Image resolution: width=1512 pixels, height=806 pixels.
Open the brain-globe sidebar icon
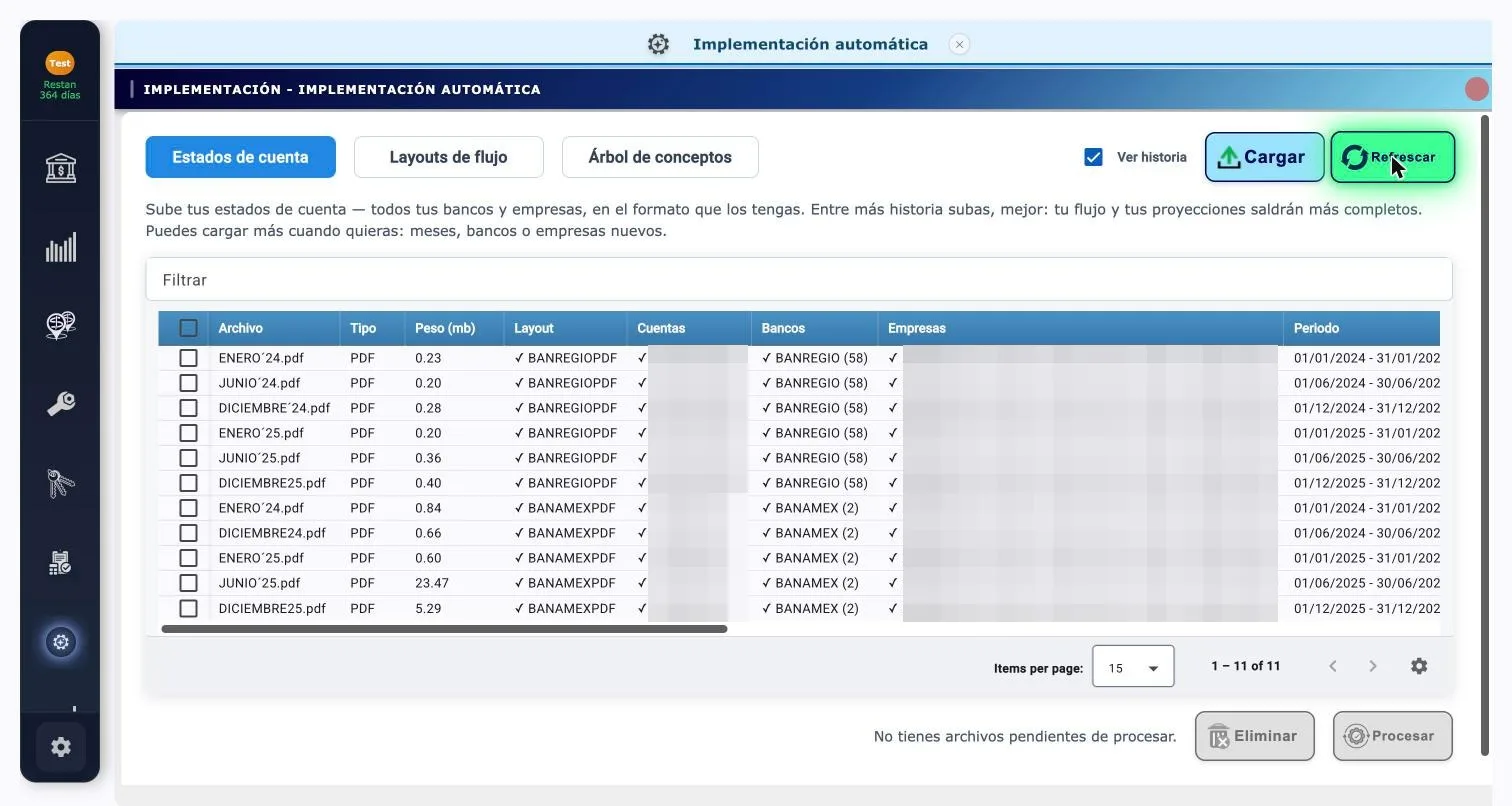point(61,325)
